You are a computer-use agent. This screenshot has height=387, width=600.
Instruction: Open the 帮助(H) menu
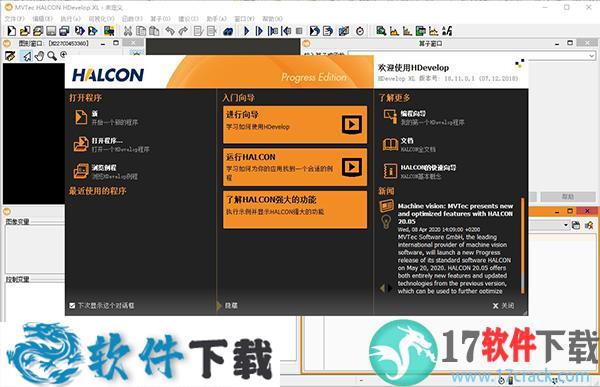tap(272, 18)
